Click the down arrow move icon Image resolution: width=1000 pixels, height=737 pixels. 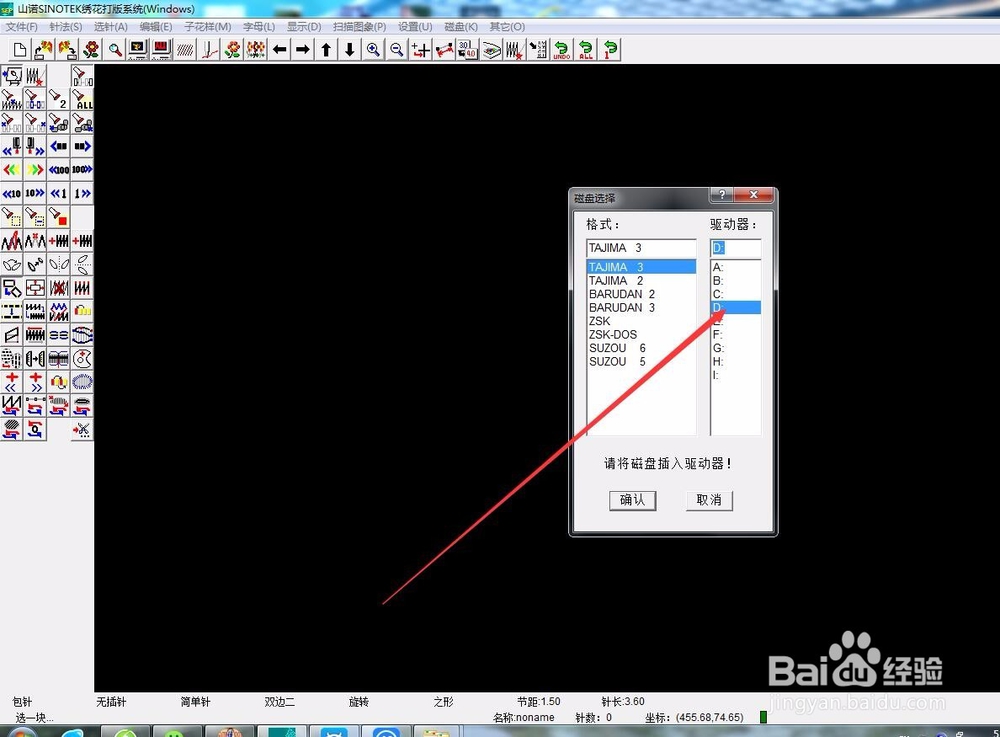(x=350, y=50)
